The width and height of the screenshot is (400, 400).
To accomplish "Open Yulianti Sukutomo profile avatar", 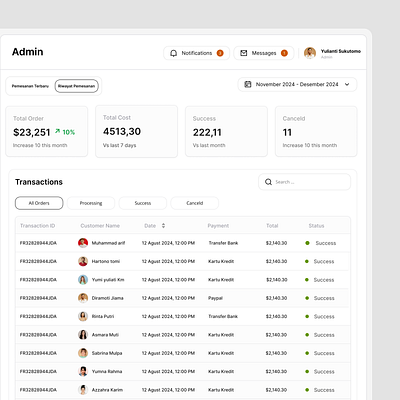I will pos(310,53).
